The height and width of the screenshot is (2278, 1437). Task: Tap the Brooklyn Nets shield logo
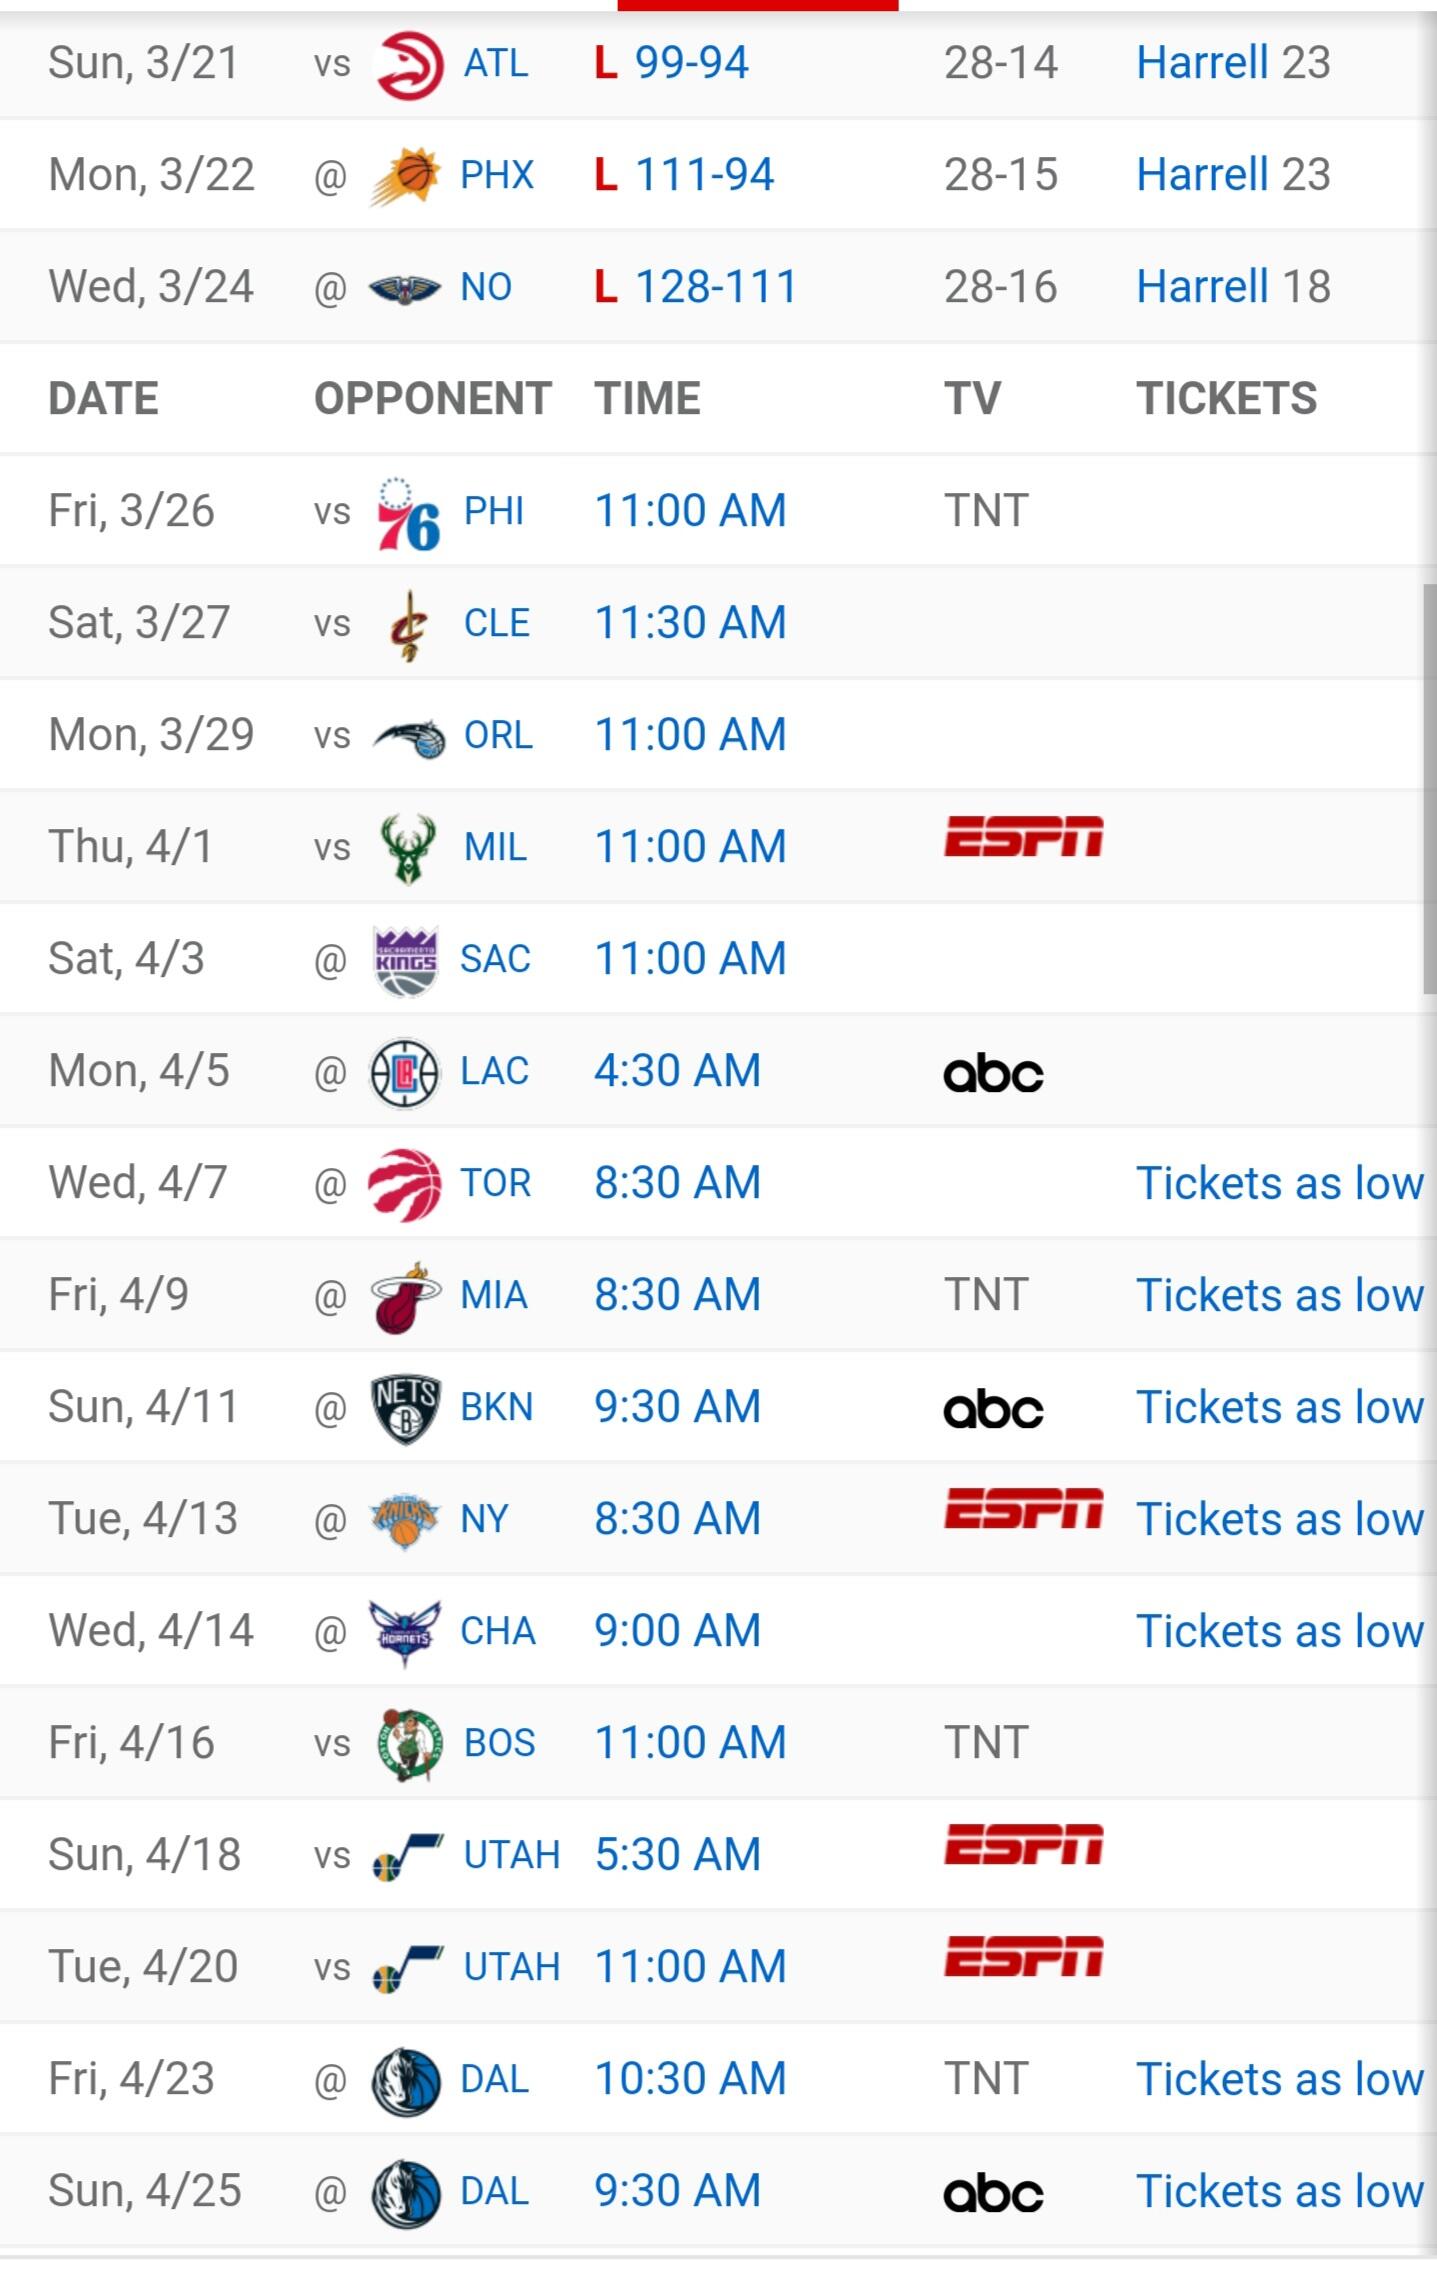(x=405, y=1408)
